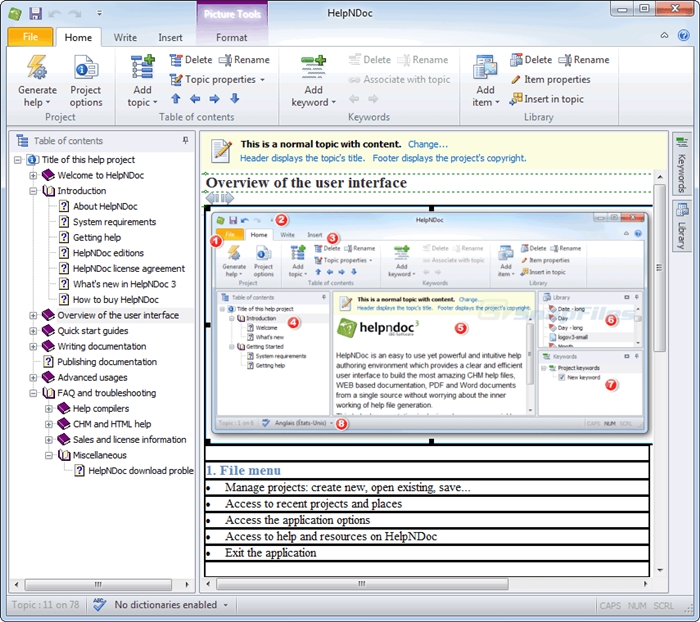Screen dimensions: 700x622
Task: Click the Generate help lightning icon
Action: 36,67
